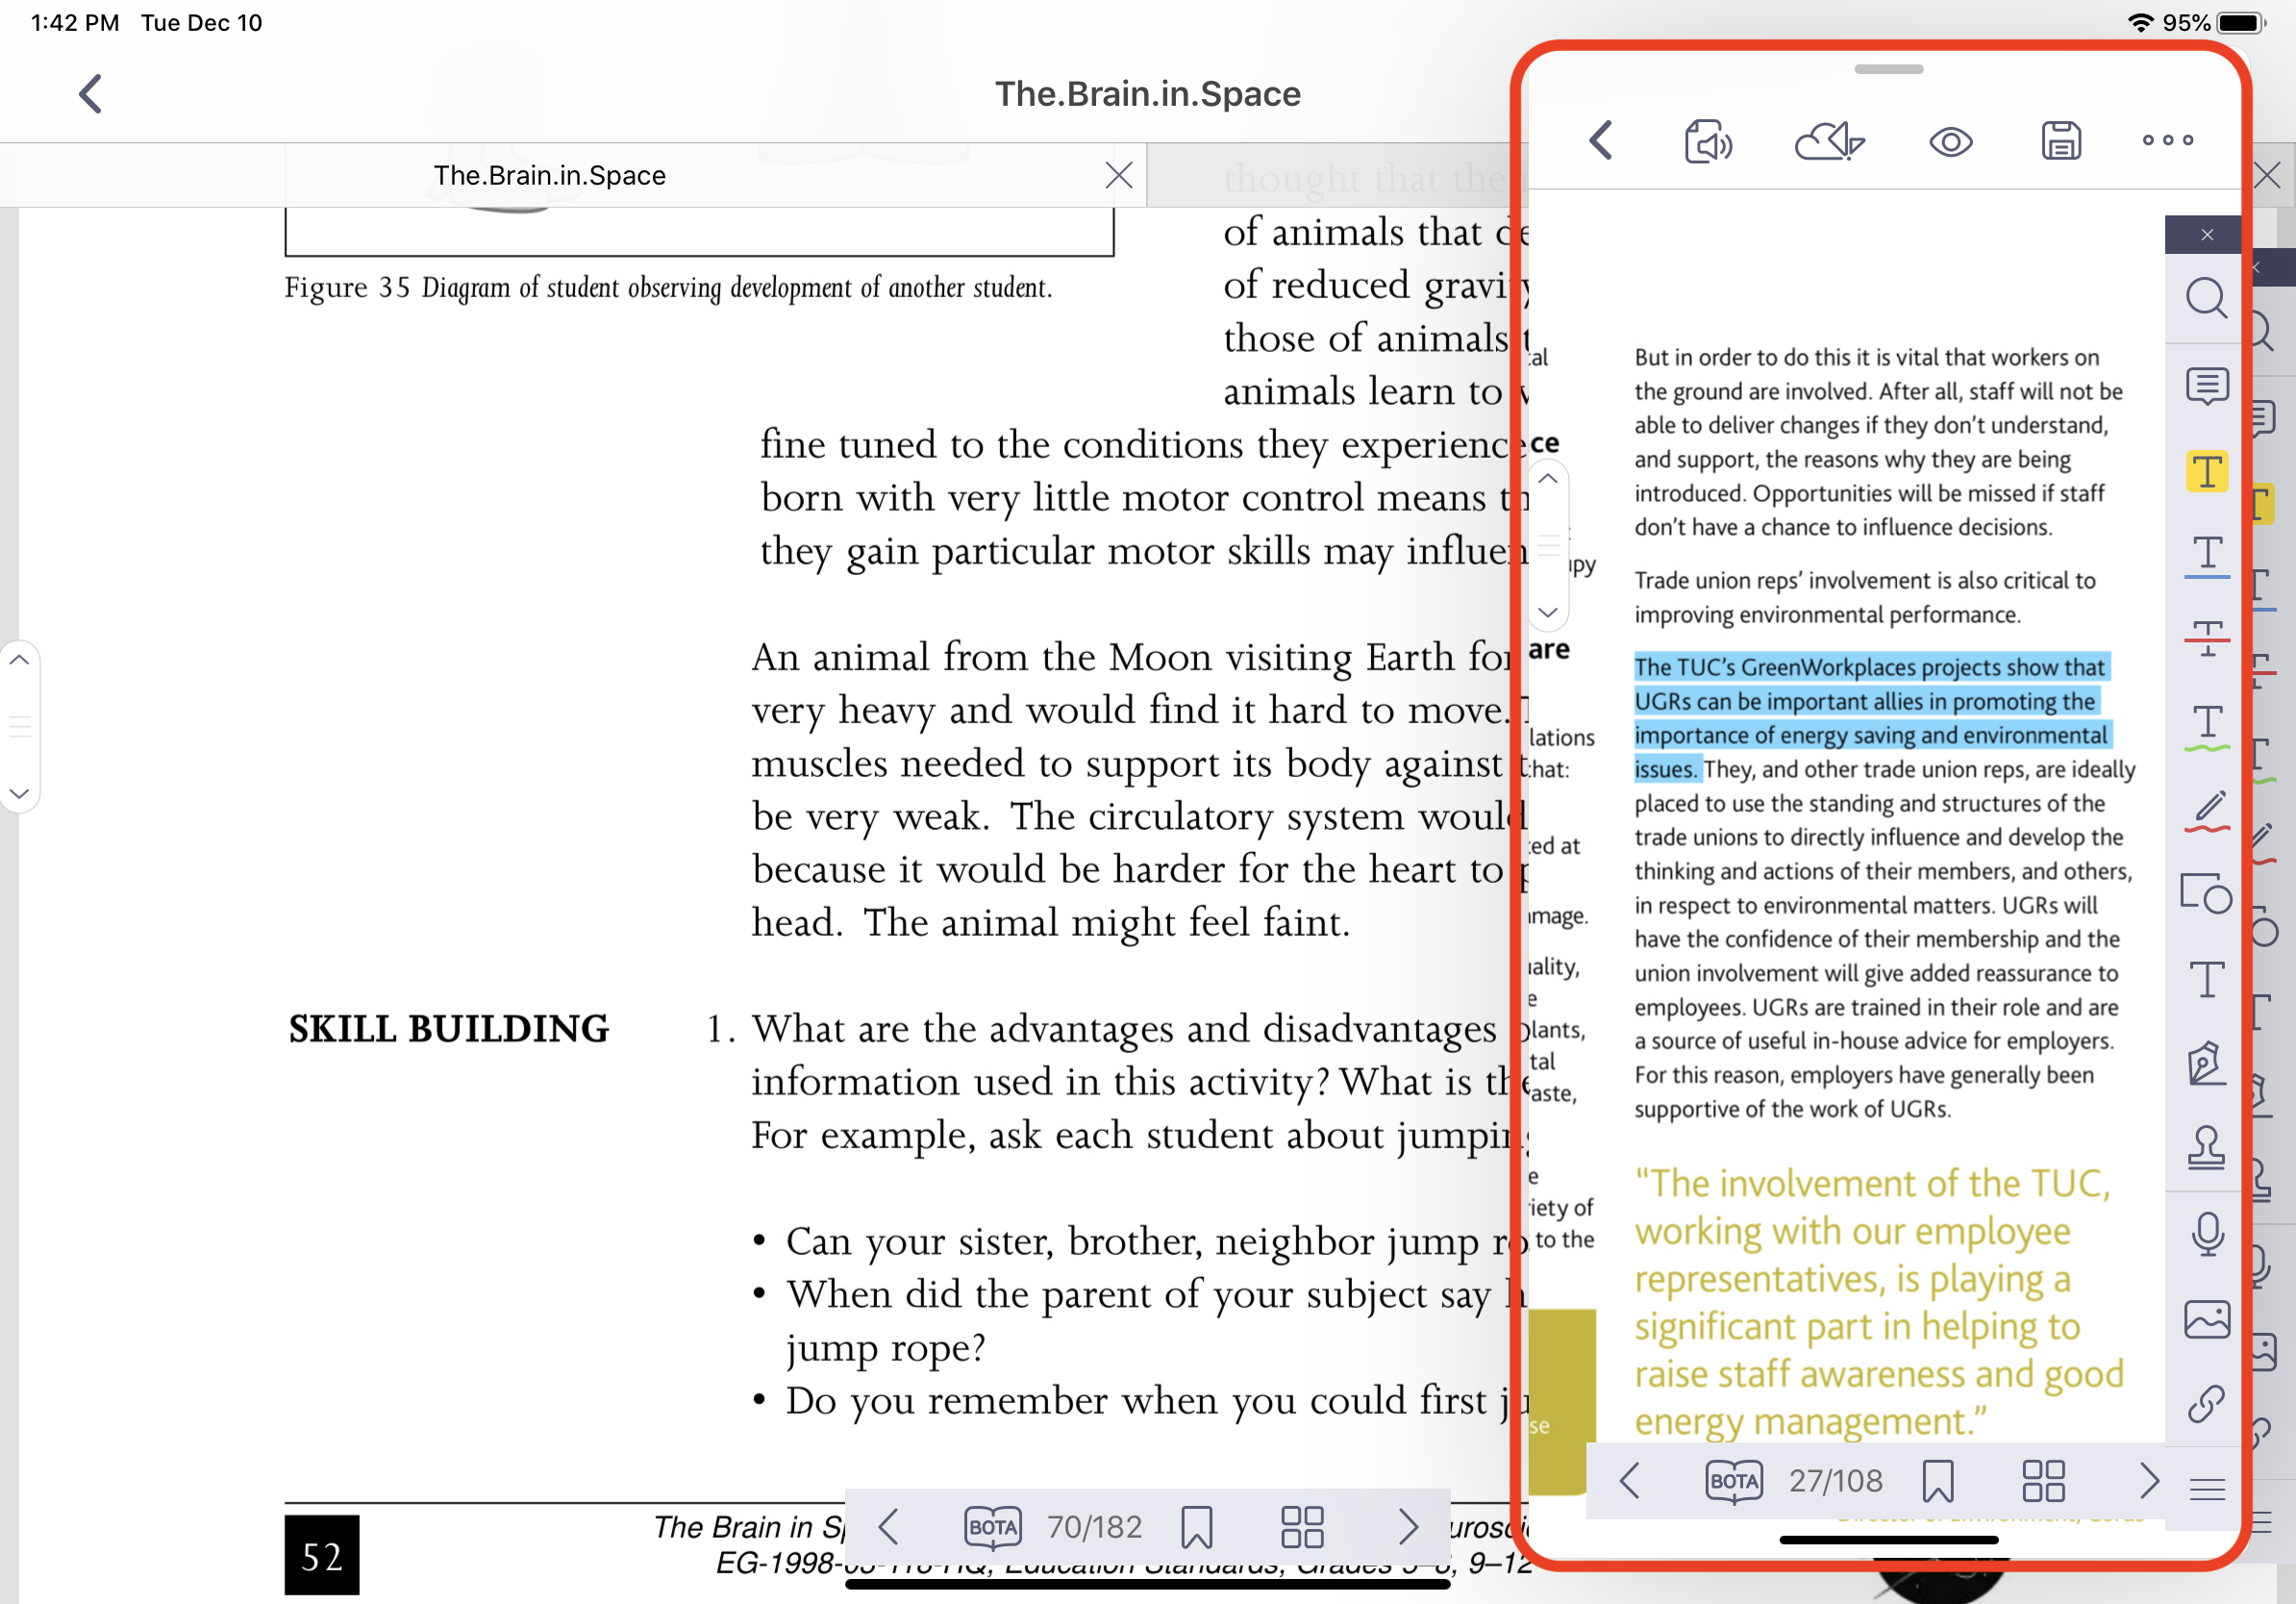Tap toolbar menu lines in slide-over bottom bar
Image resolution: width=2296 pixels, height=1604 pixels.
[2207, 1490]
